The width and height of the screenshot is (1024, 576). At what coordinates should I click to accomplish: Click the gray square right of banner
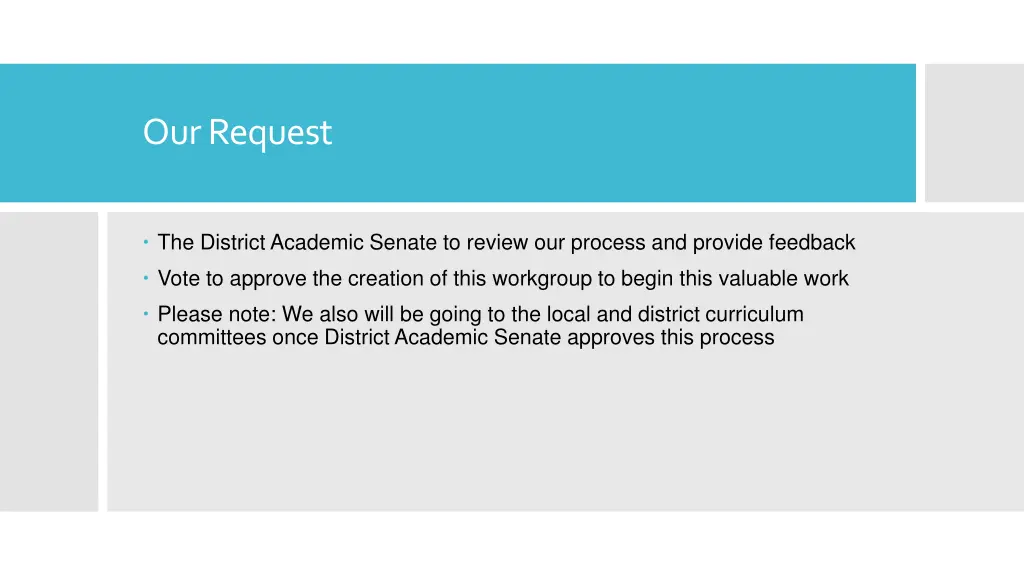tap(974, 133)
